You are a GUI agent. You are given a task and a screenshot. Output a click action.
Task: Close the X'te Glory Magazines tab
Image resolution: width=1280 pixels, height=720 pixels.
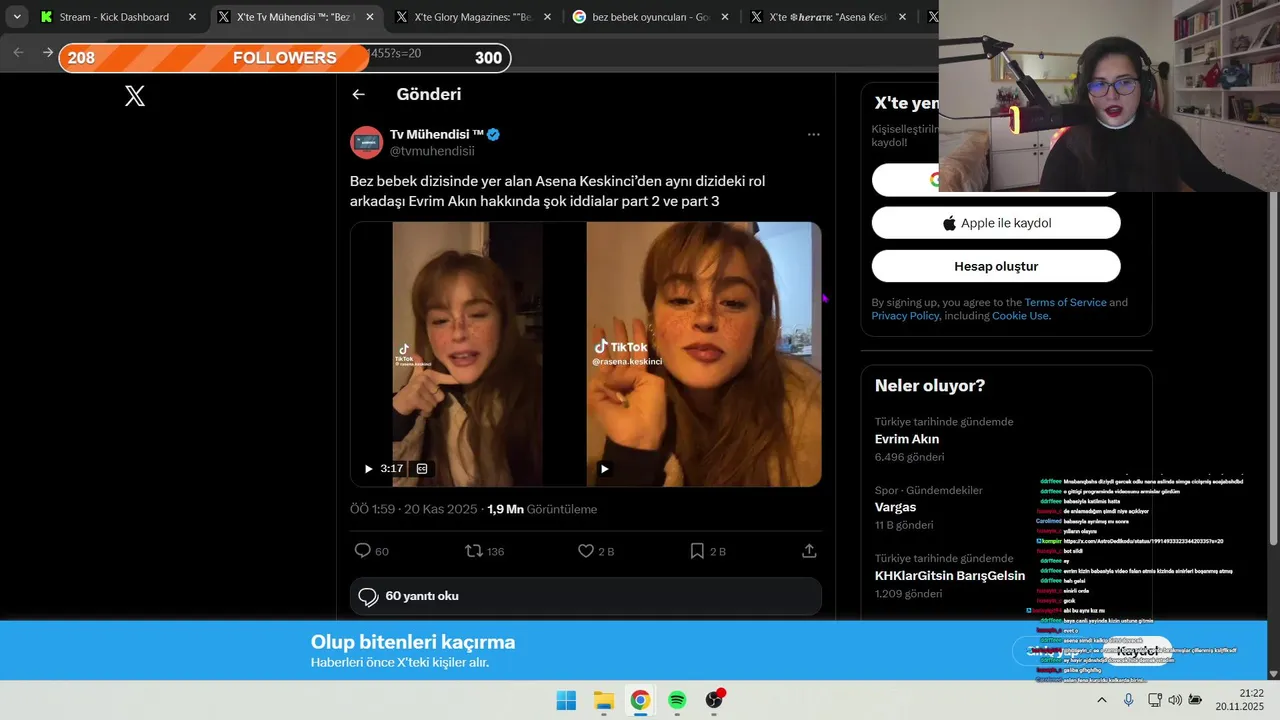[547, 17]
